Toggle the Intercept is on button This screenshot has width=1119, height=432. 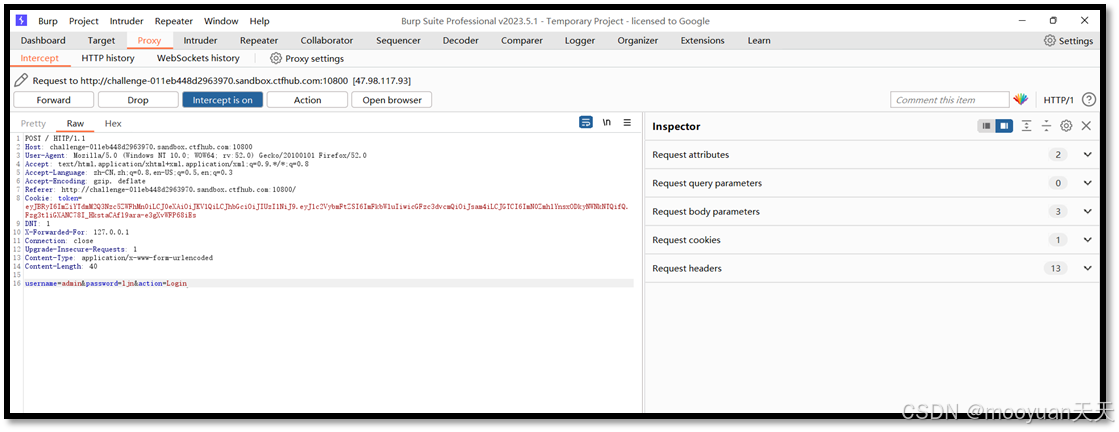[x=223, y=100]
